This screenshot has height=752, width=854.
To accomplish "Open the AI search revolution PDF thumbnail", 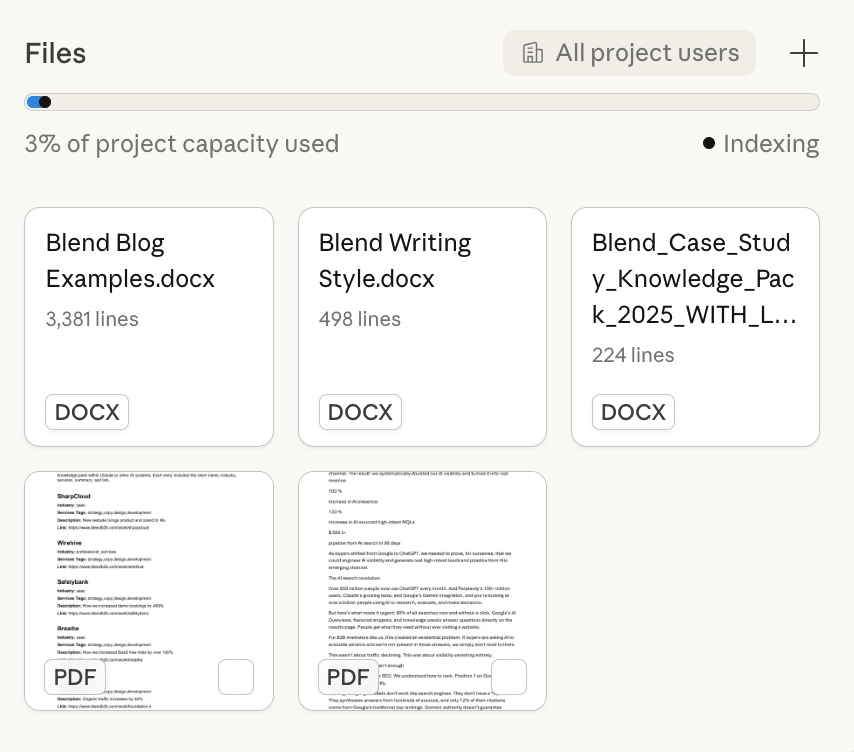I will (422, 570).
